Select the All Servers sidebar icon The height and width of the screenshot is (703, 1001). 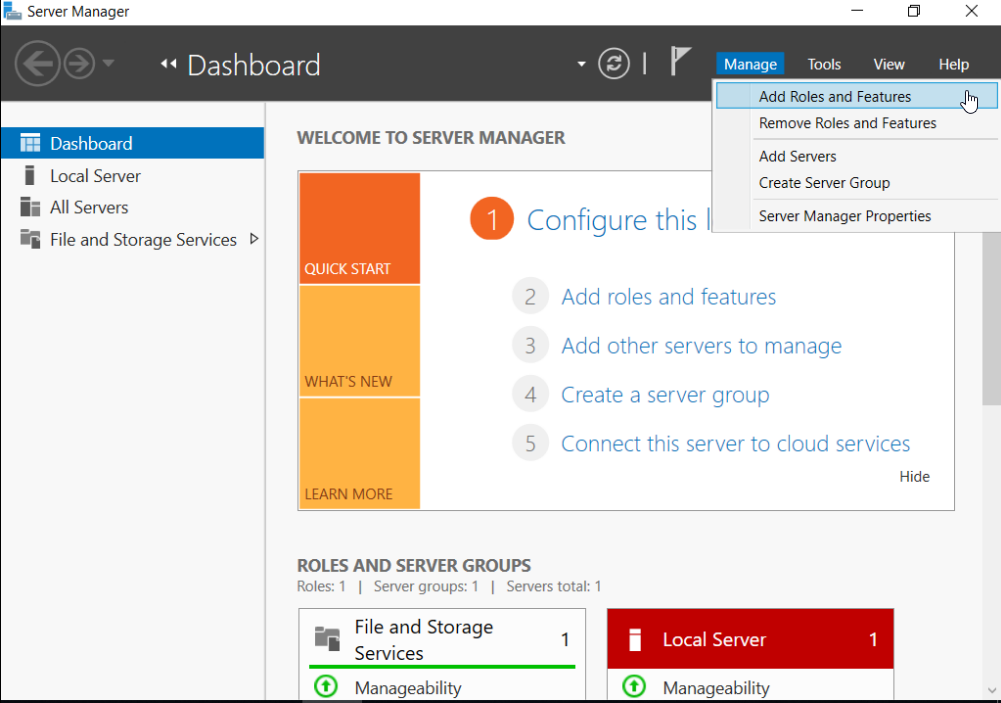click(x=30, y=207)
